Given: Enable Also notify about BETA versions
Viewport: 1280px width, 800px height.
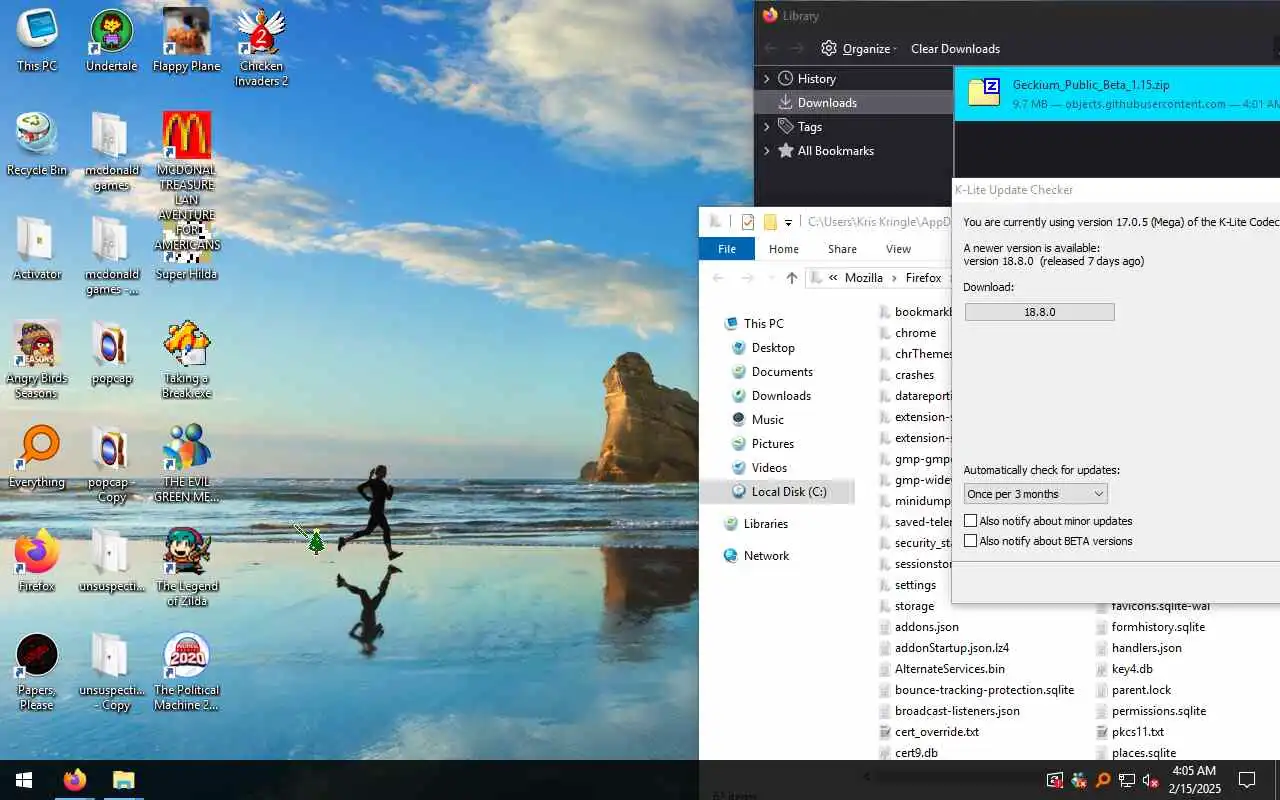Looking at the screenshot, I should coord(970,541).
